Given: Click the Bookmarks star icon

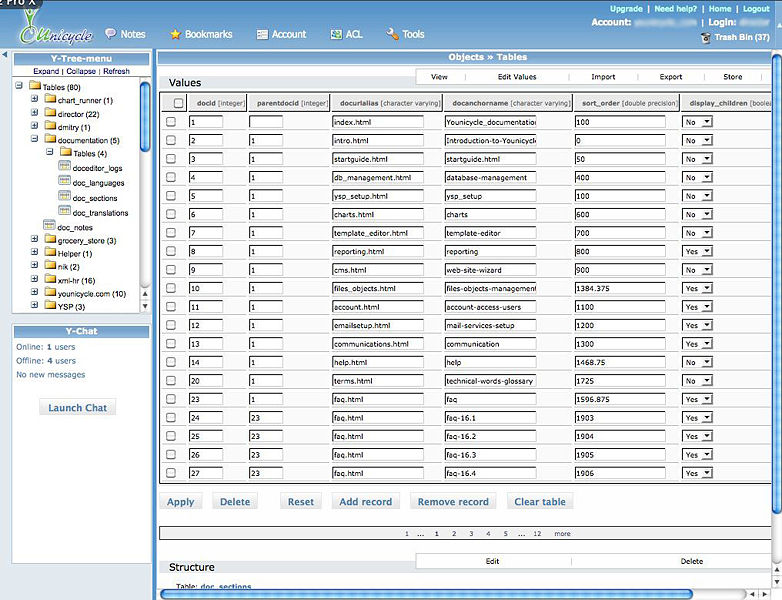Looking at the screenshot, I should [x=175, y=35].
